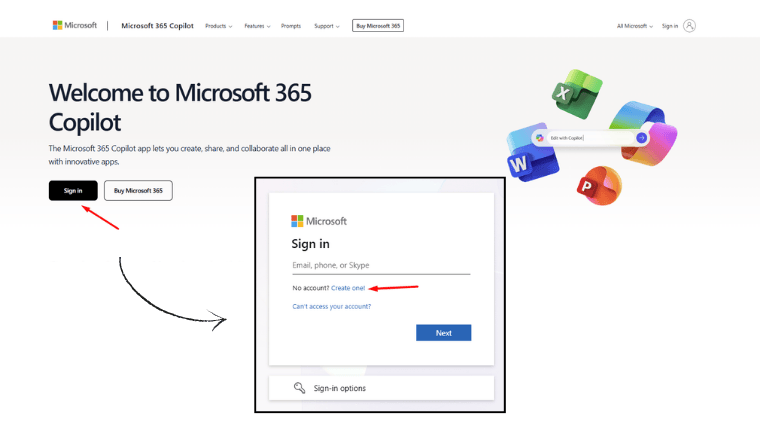
Task: Open Microsoft 365 Copilot header link
Action: coord(157,26)
